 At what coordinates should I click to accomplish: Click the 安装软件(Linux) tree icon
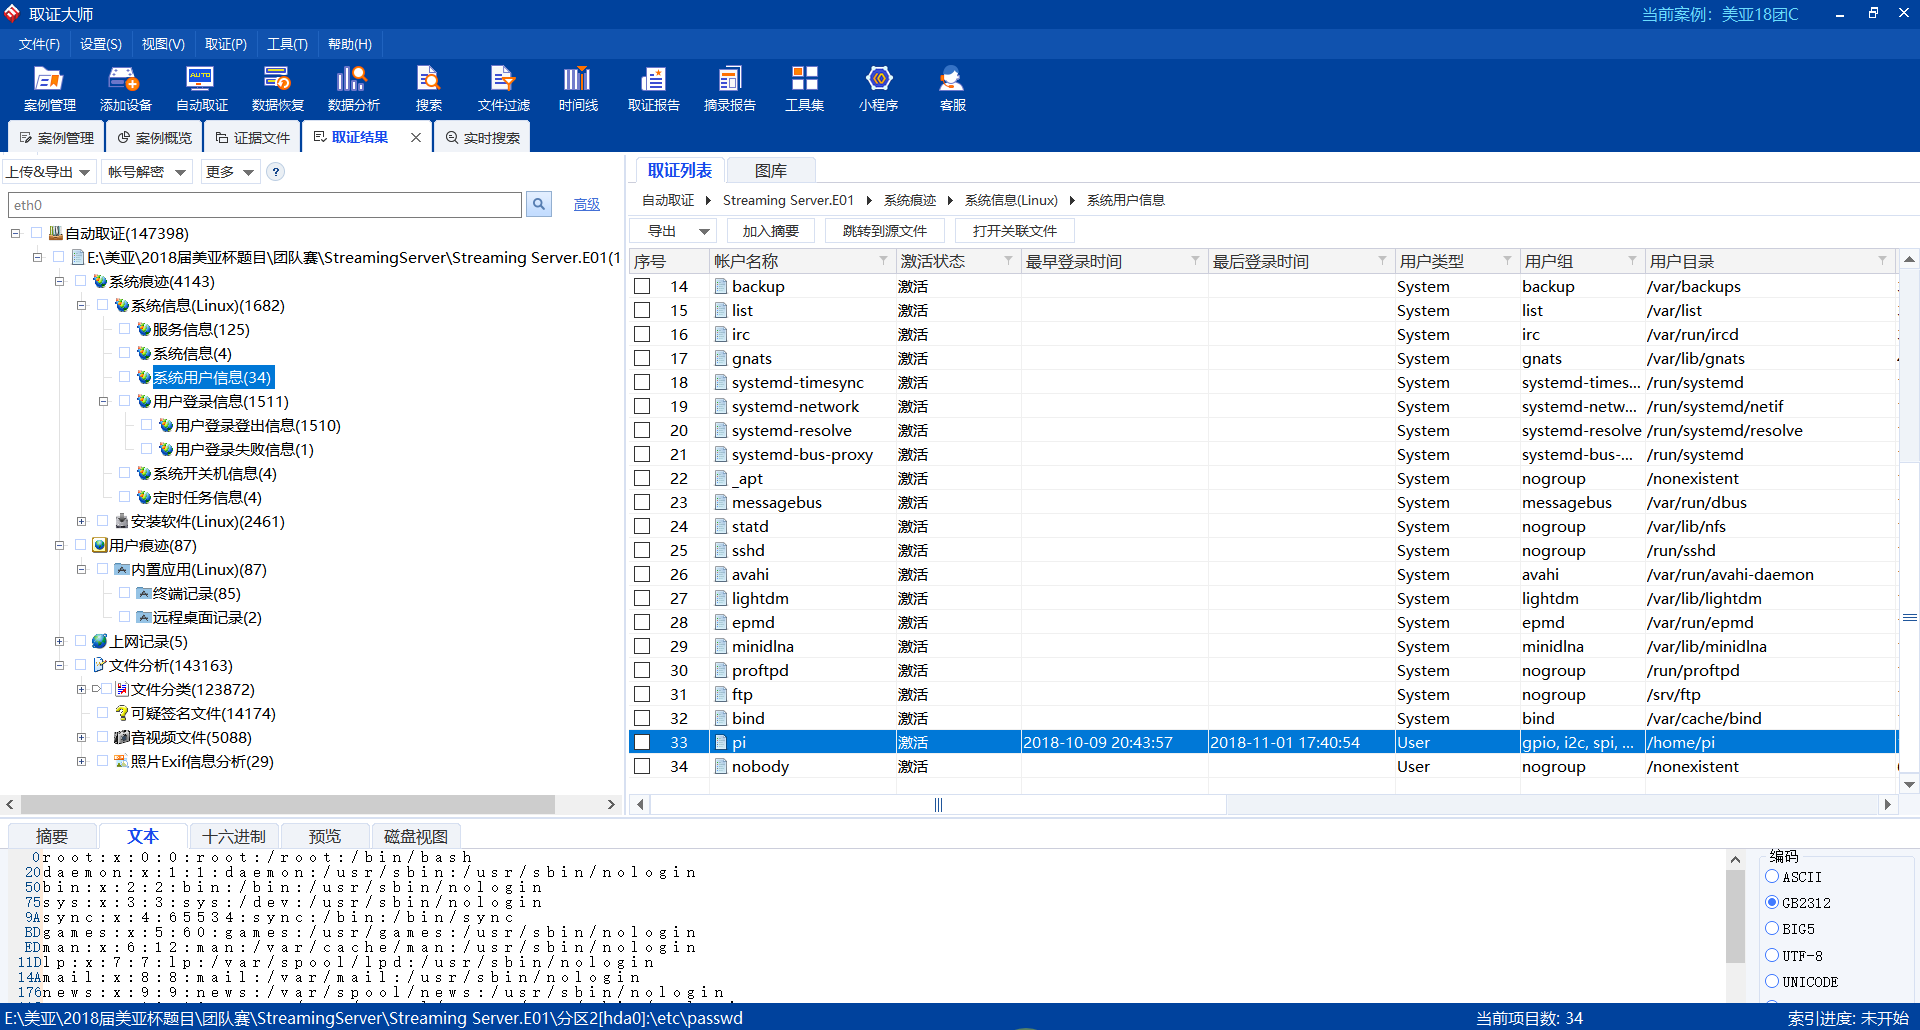121,521
